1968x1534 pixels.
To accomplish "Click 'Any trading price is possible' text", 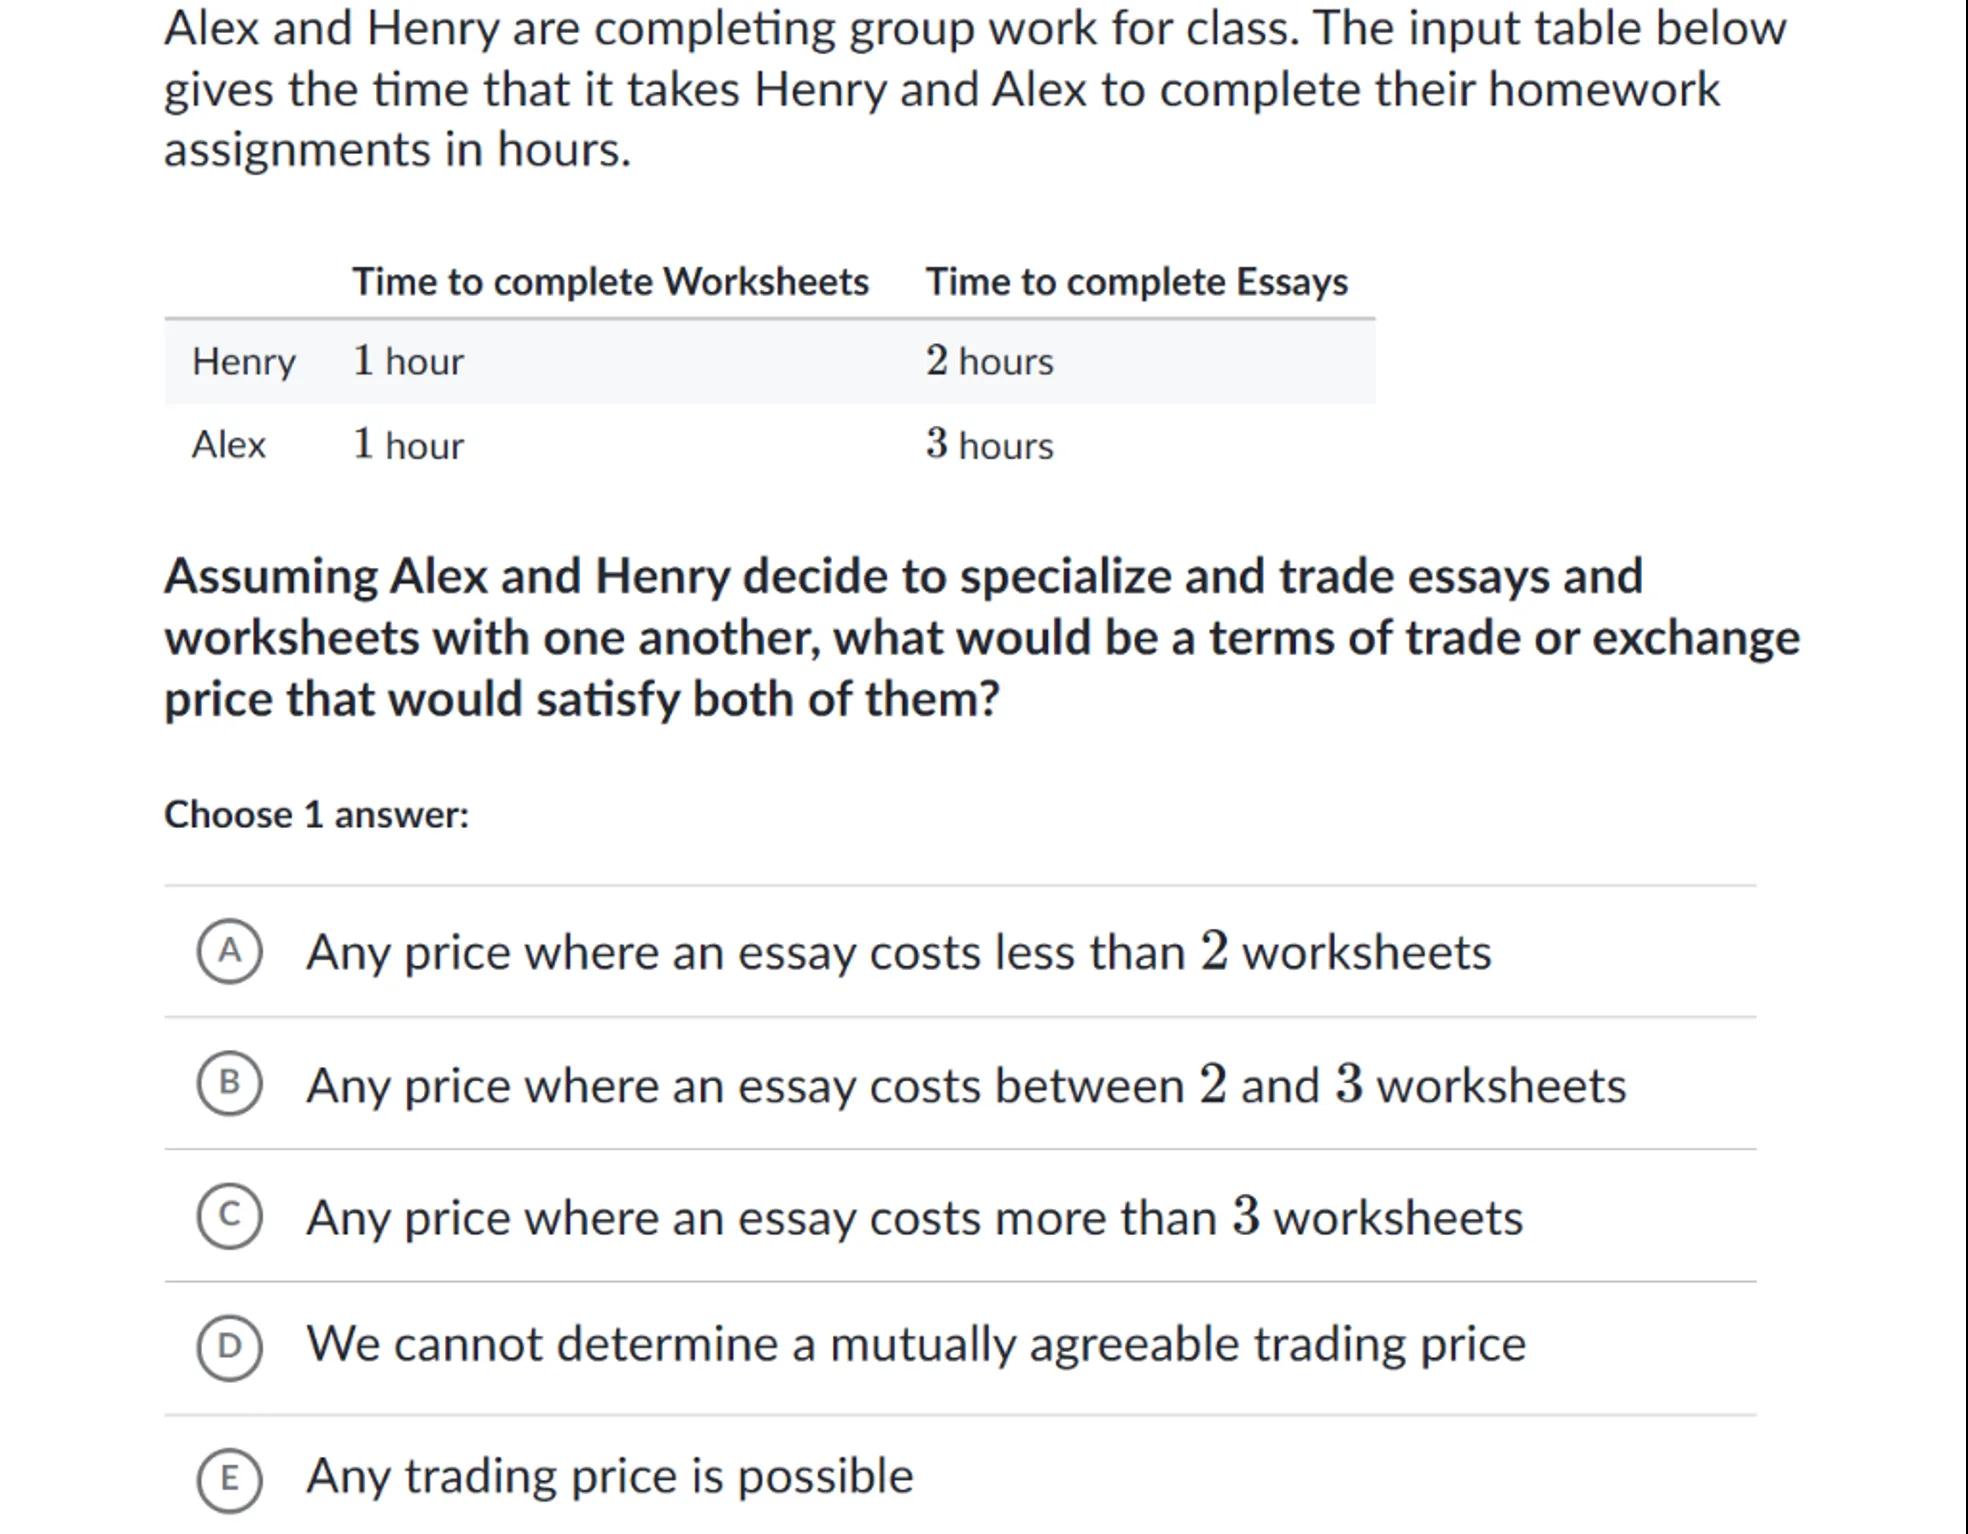I will click(610, 1476).
